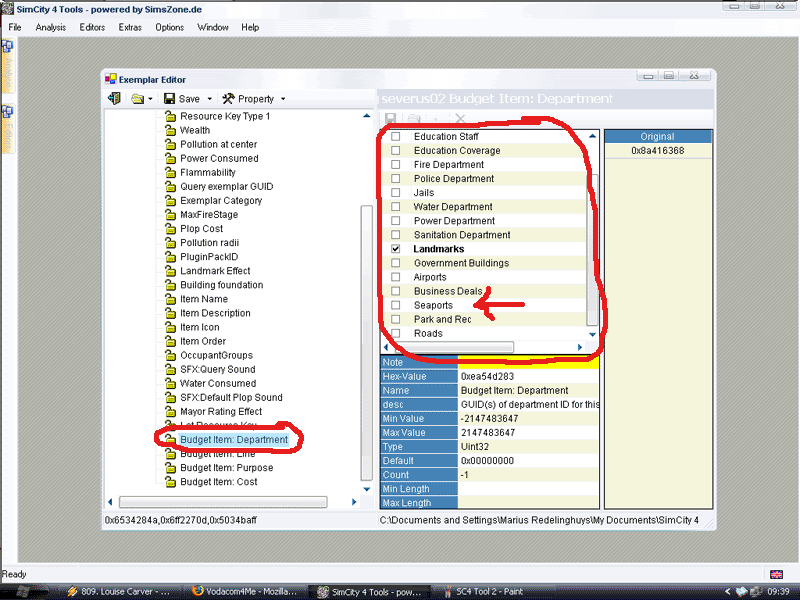Screen dimensions: 800x600
Task: Click the Property button label
Action: (256, 99)
